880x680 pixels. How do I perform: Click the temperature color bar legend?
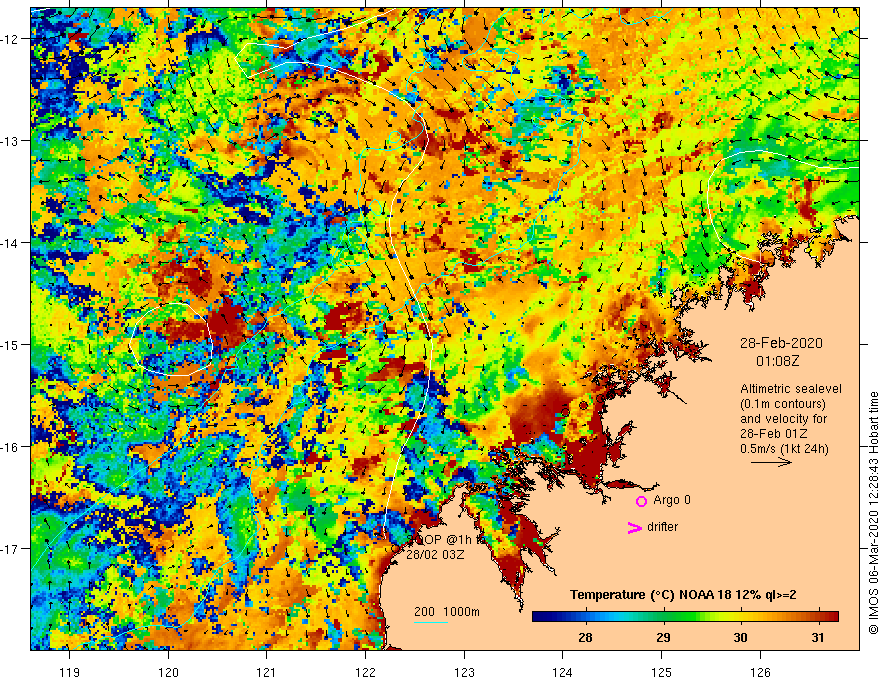[x=685, y=617]
